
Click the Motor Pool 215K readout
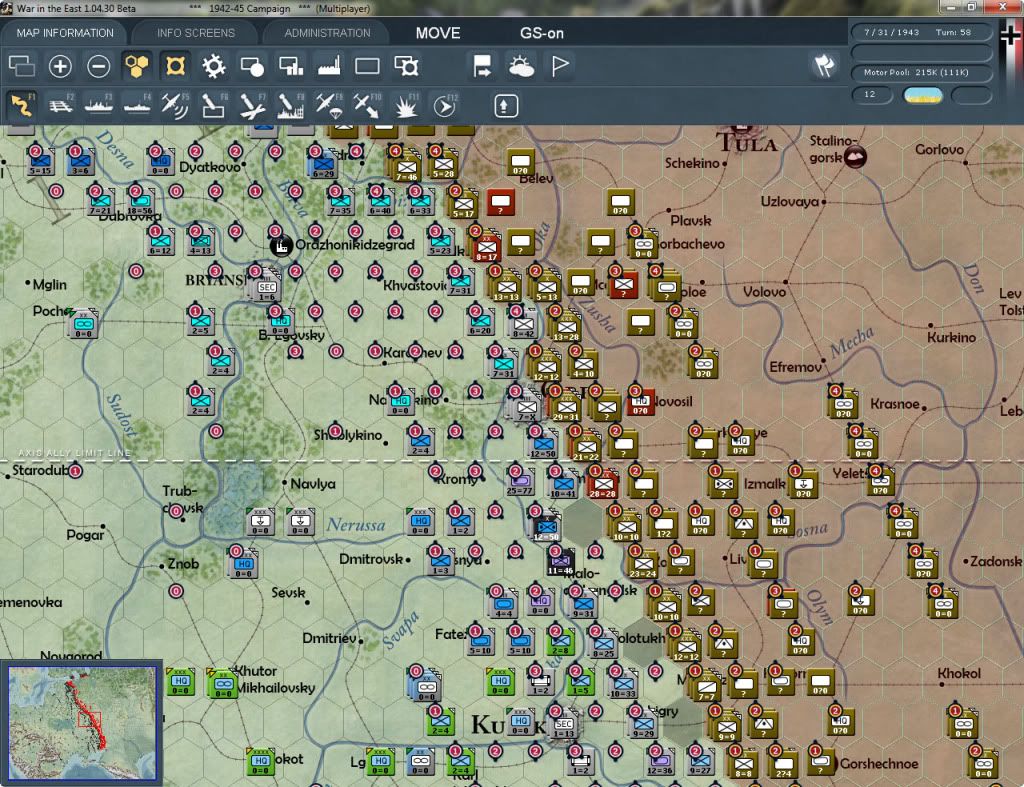click(921, 72)
